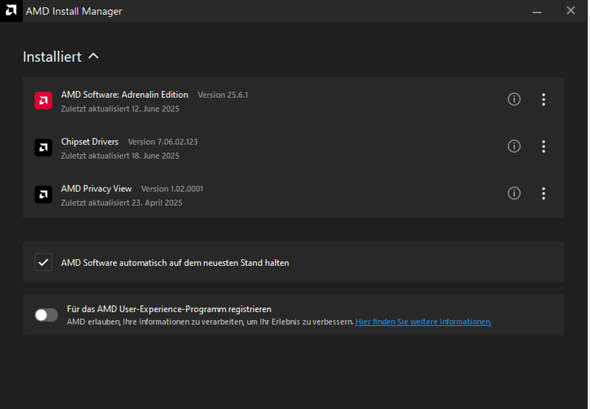Click the AMD Privacy View icon
Viewport: 590px width, 409px height.
pos(43,195)
